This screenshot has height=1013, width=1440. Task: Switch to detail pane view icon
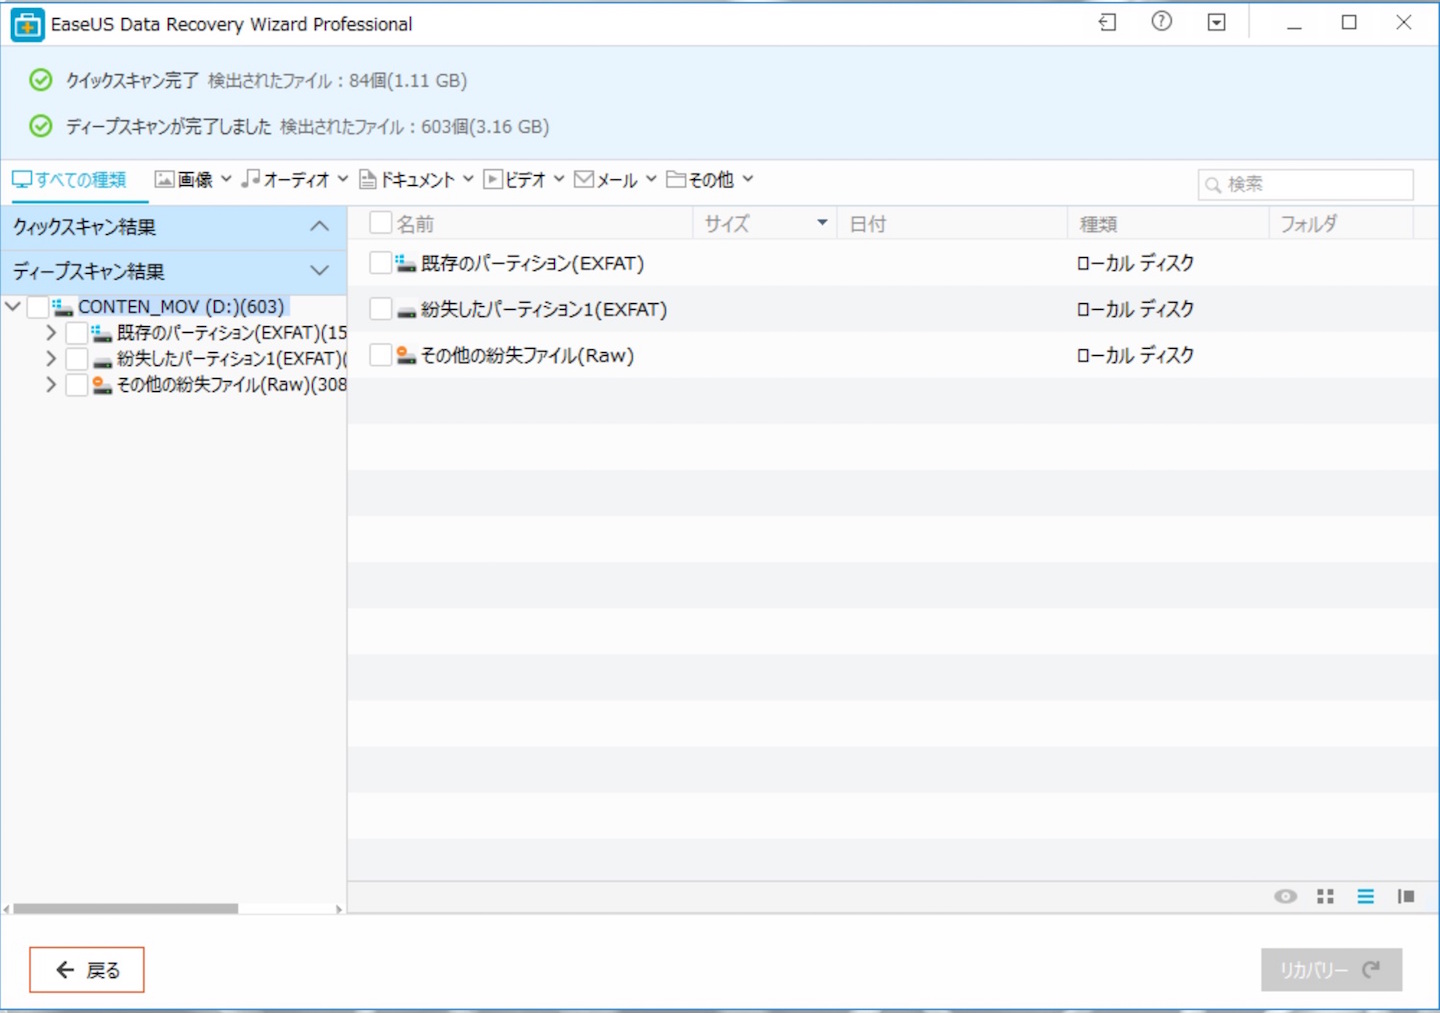1406,896
